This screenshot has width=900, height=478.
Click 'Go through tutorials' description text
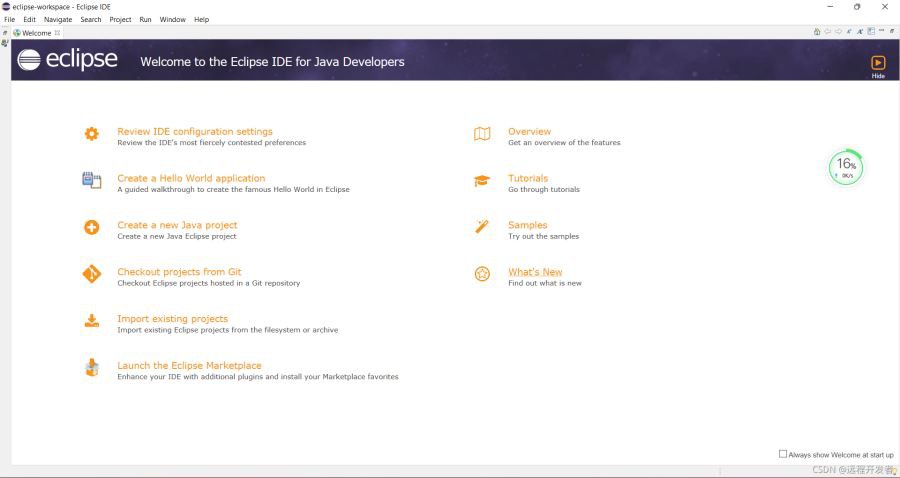coord(544,189)
